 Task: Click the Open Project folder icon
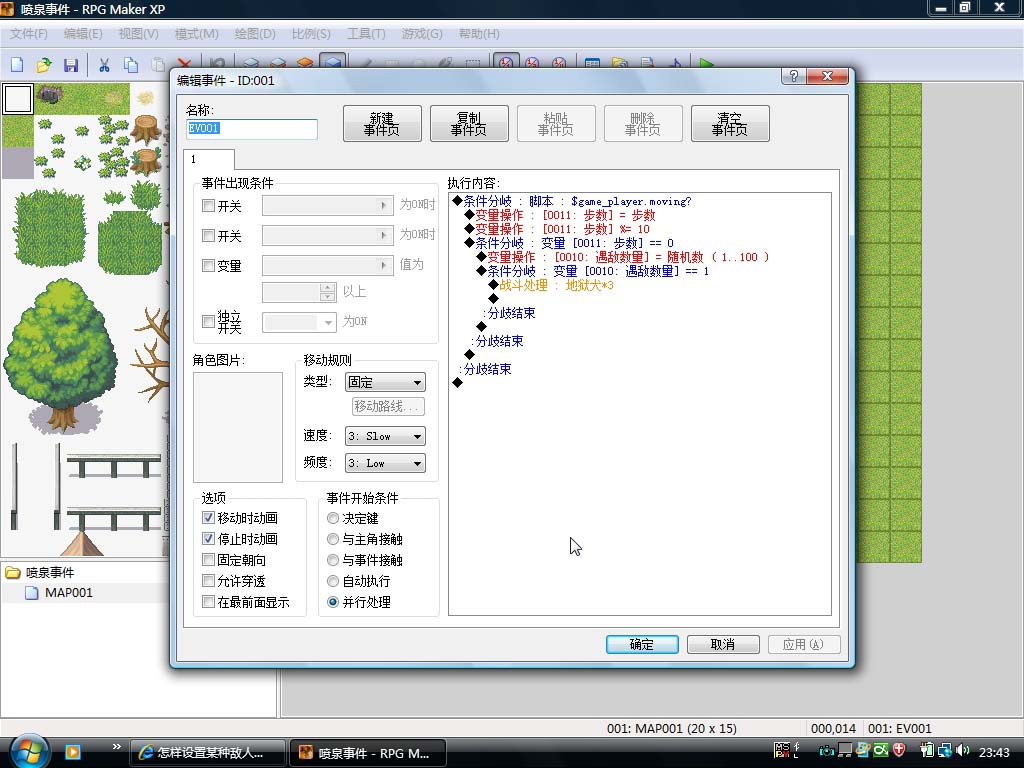coord(44,64)
